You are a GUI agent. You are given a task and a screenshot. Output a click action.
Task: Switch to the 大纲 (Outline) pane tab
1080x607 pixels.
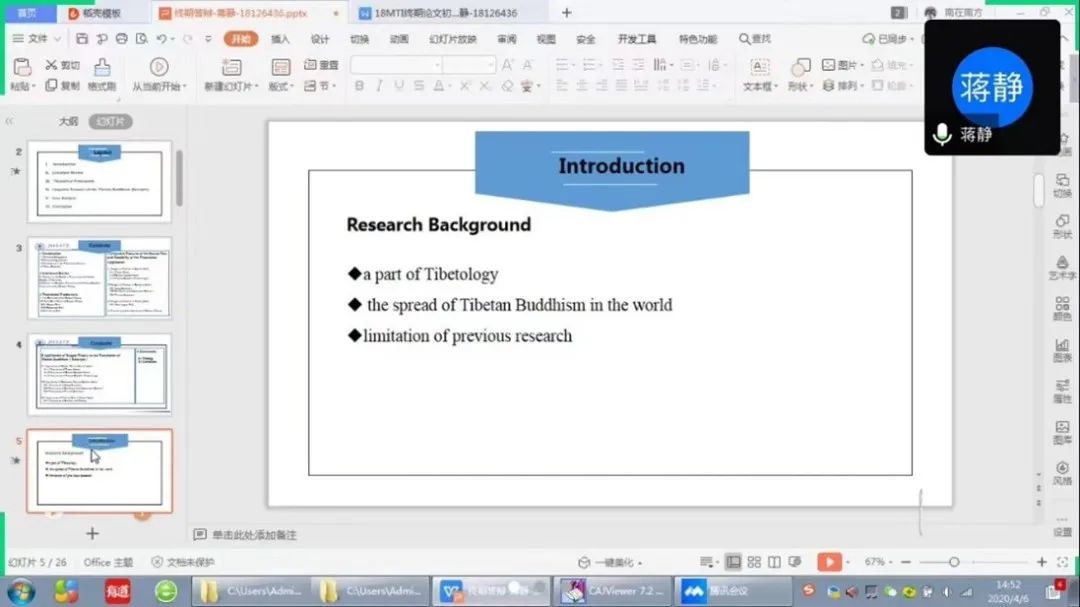click(x=67, y=121)
